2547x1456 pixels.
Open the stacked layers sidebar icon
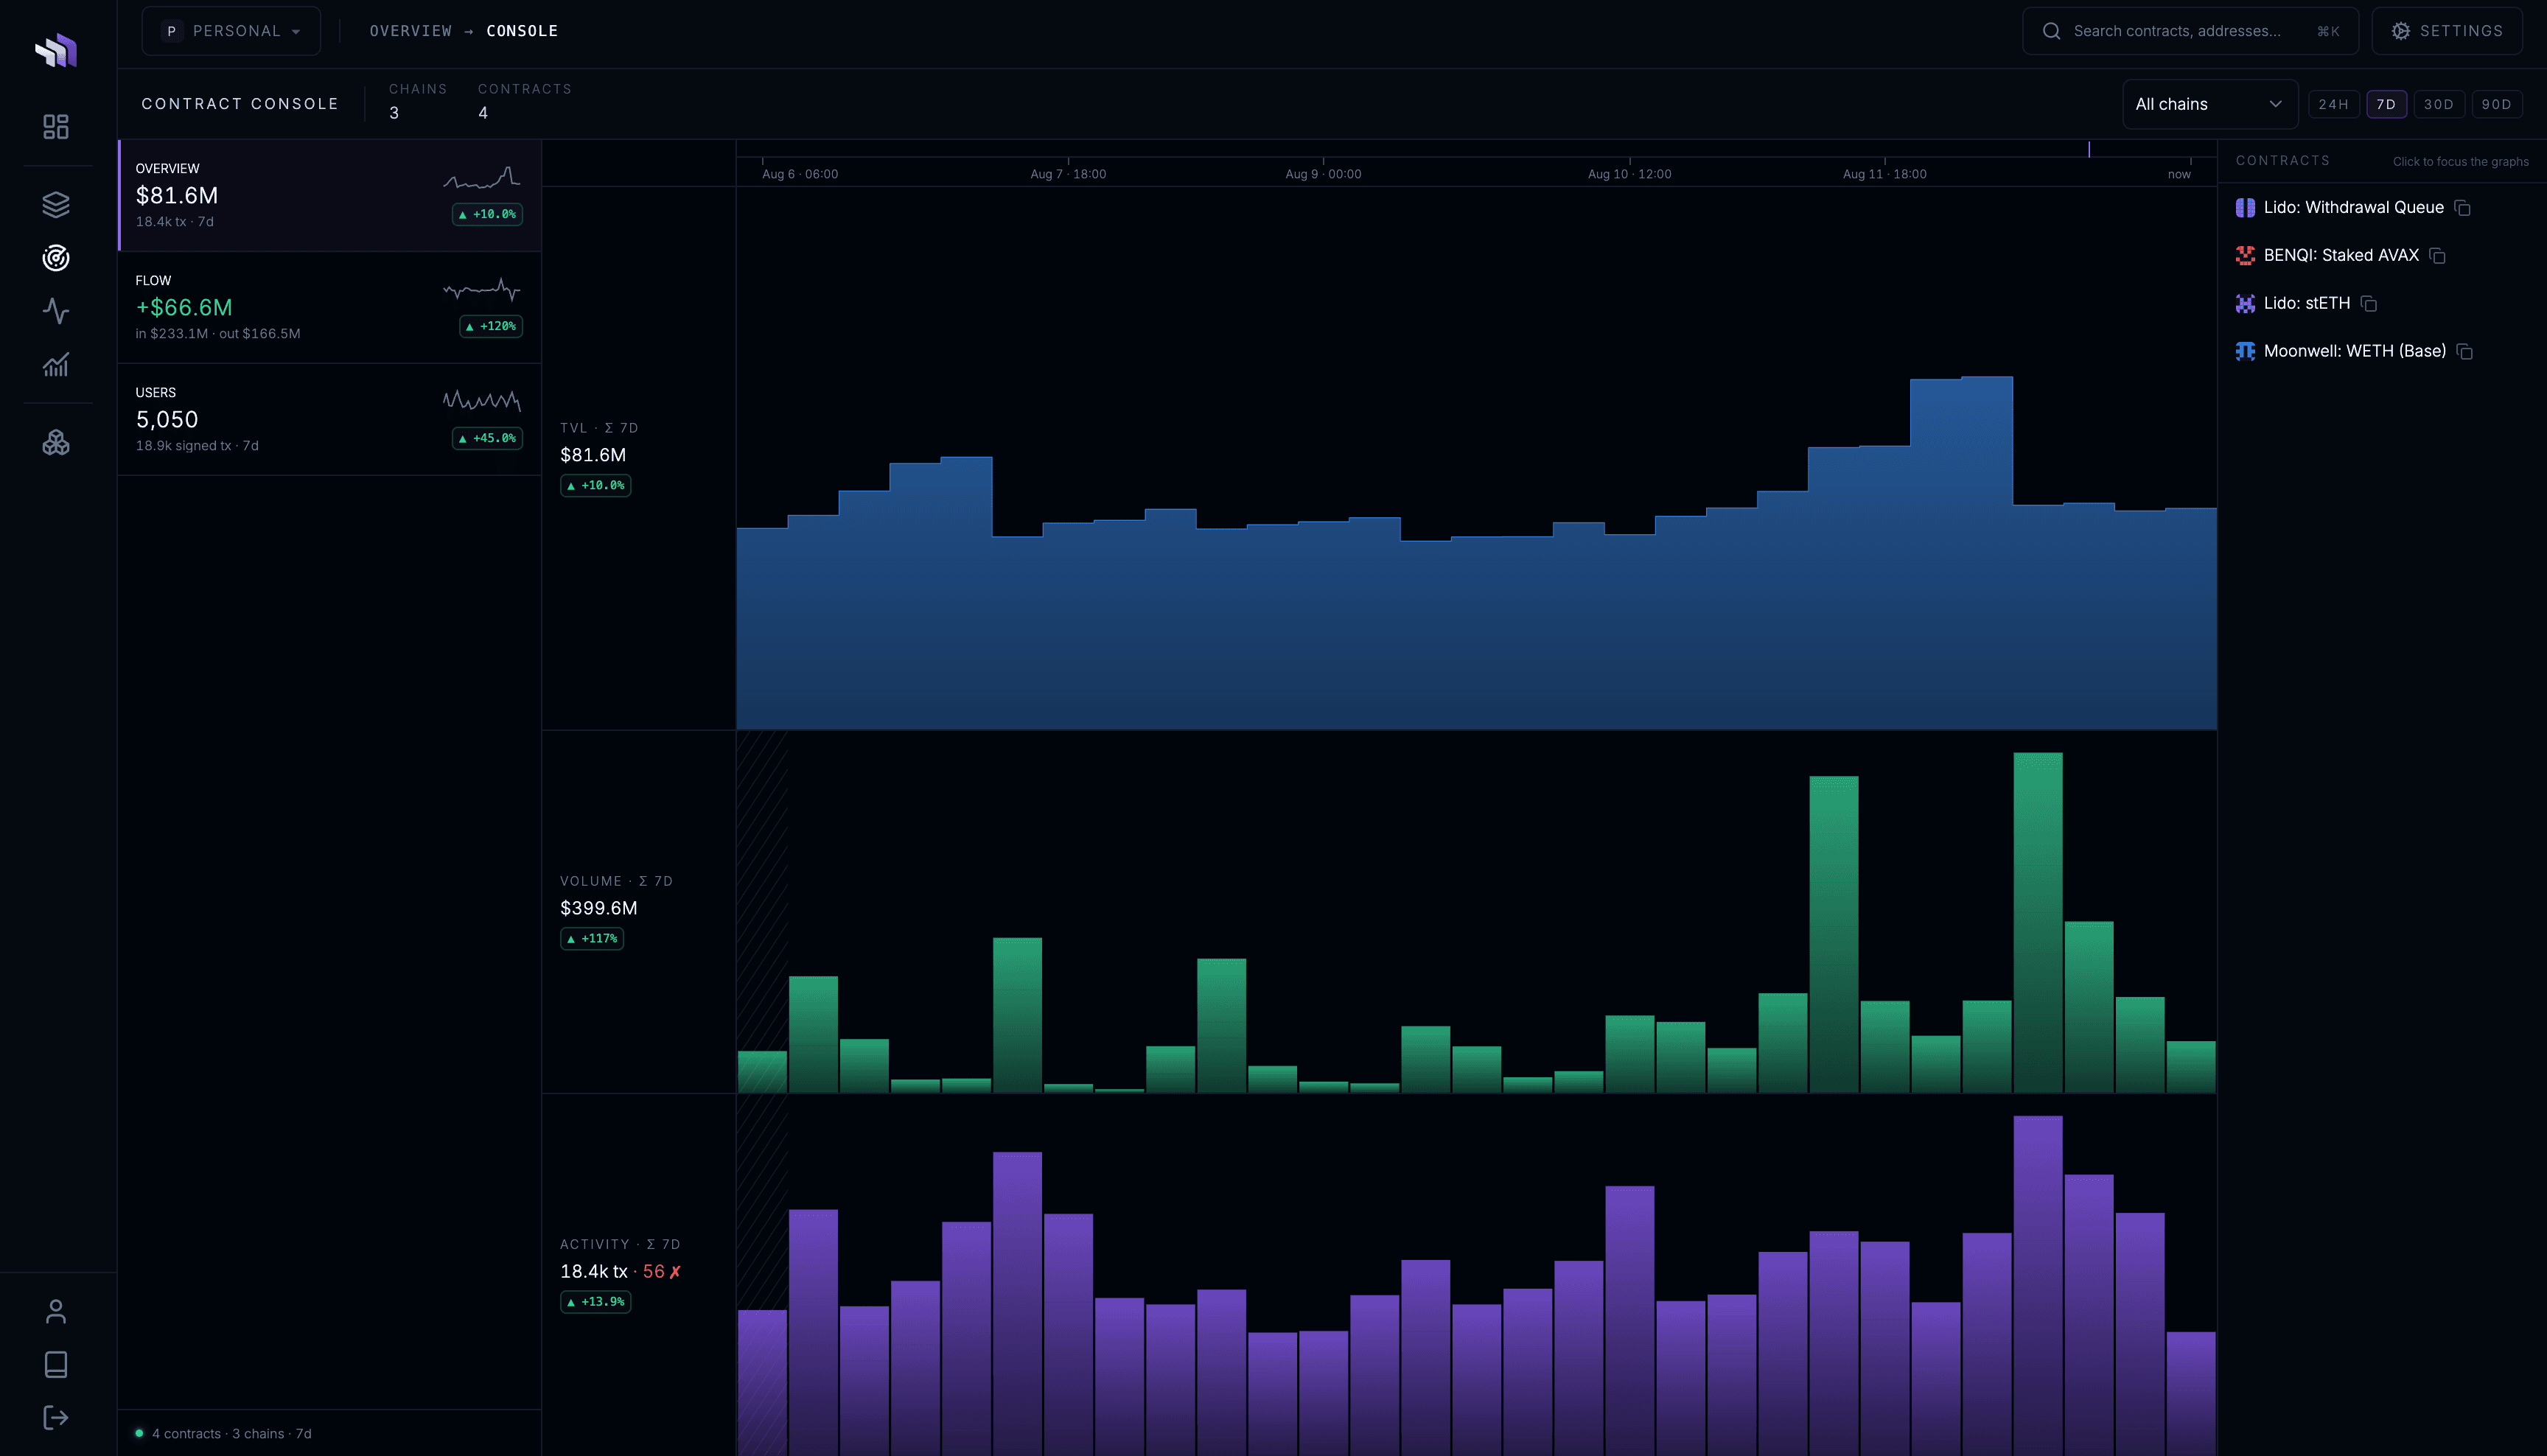click(x=56, y=205)
